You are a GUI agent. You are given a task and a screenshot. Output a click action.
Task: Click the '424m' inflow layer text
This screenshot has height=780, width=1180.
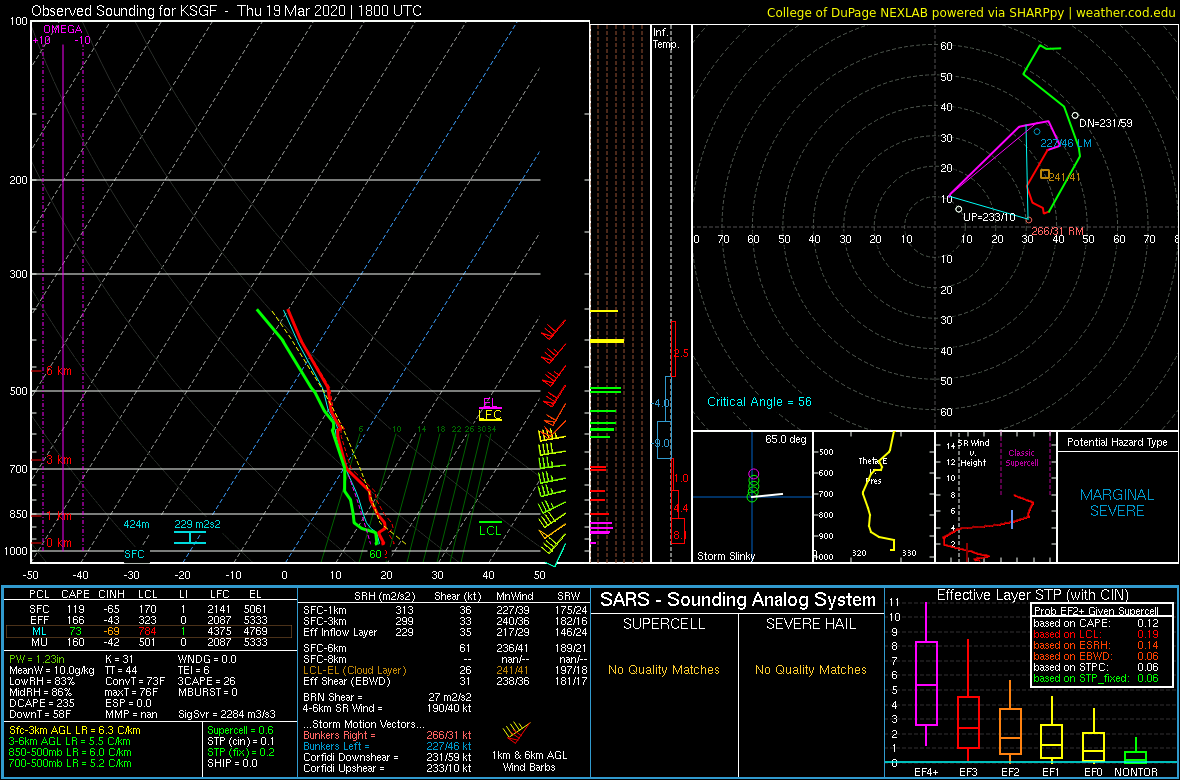pyautogui.click(x=137, y=524)
